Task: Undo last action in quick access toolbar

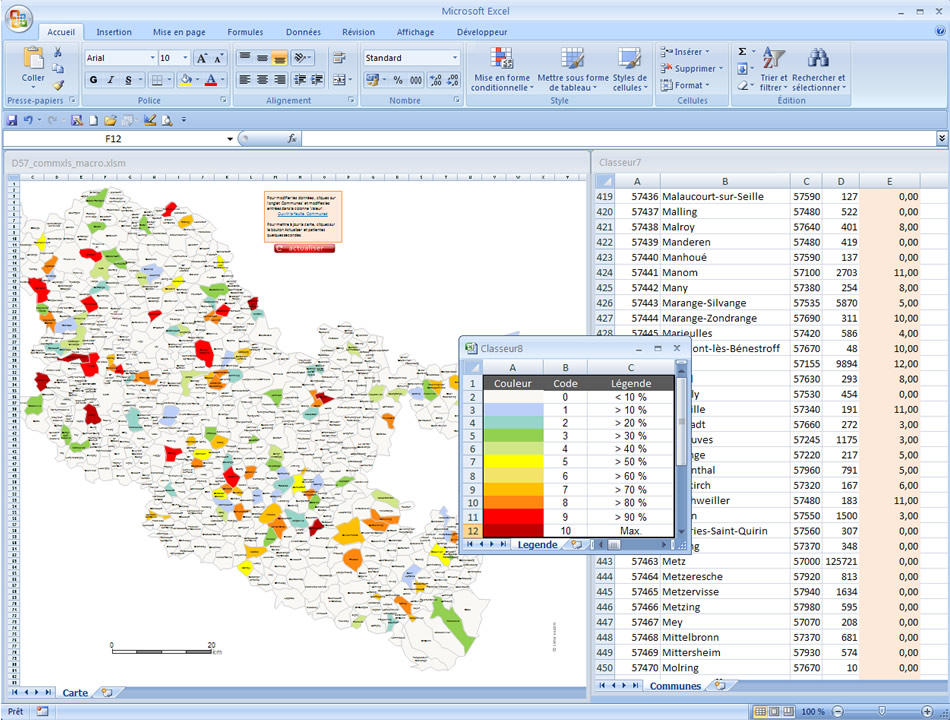Action: 28,120
